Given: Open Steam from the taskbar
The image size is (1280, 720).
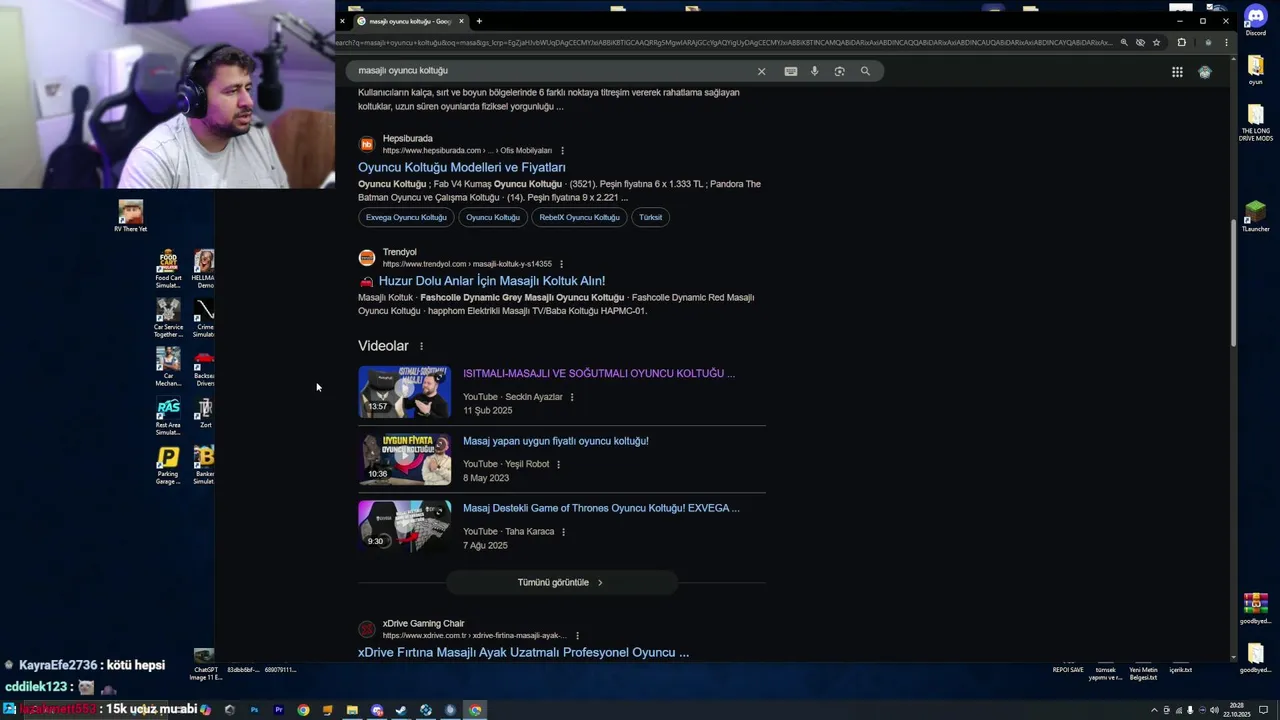Looking at the screenshot, I should coord(401,710).
